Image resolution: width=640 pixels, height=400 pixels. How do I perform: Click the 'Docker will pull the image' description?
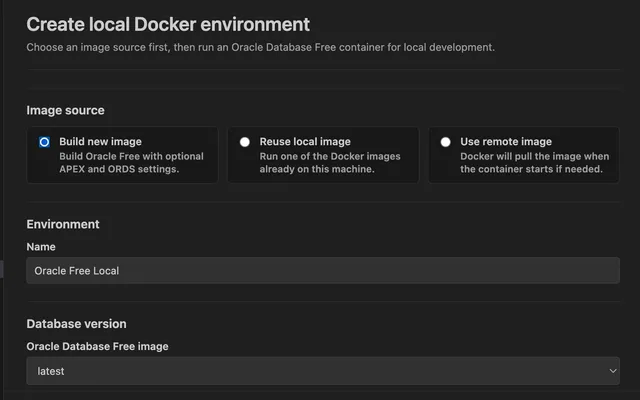point(535,162)
